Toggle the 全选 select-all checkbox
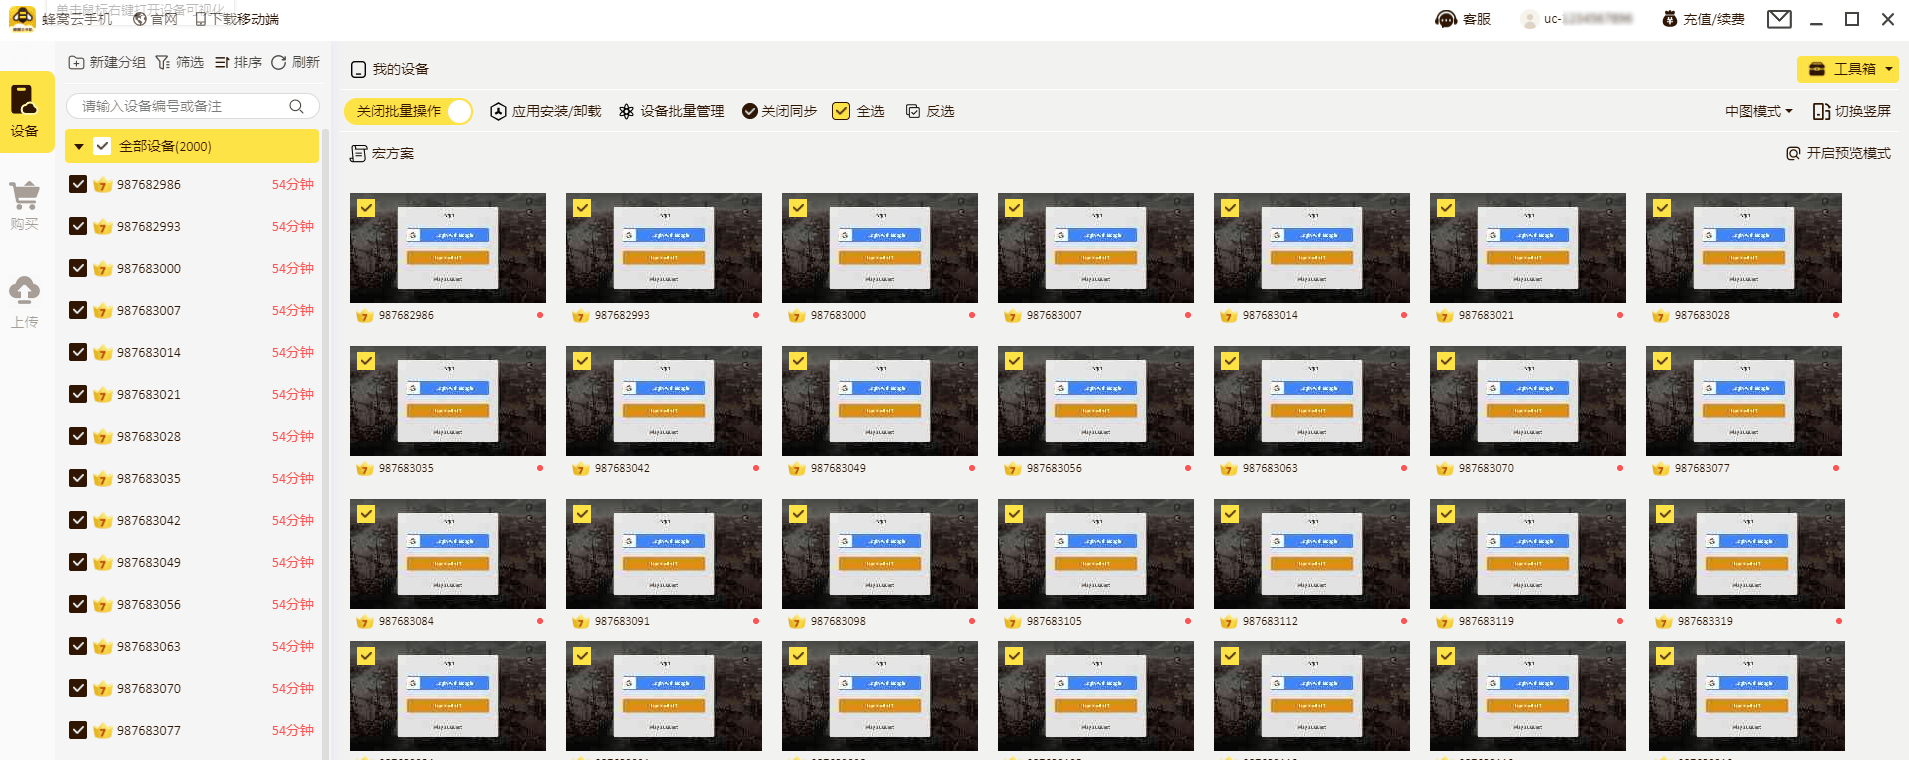The image size is (1909, 760). pyautogui.click(x=841, y=111)
